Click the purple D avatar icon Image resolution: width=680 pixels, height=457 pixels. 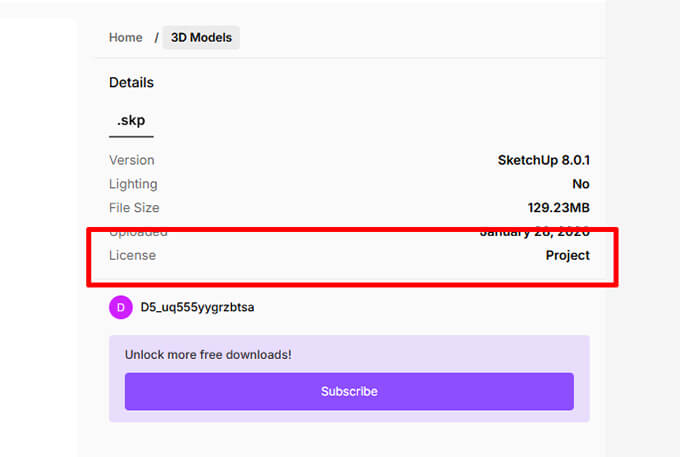click(x=120, y=307)
